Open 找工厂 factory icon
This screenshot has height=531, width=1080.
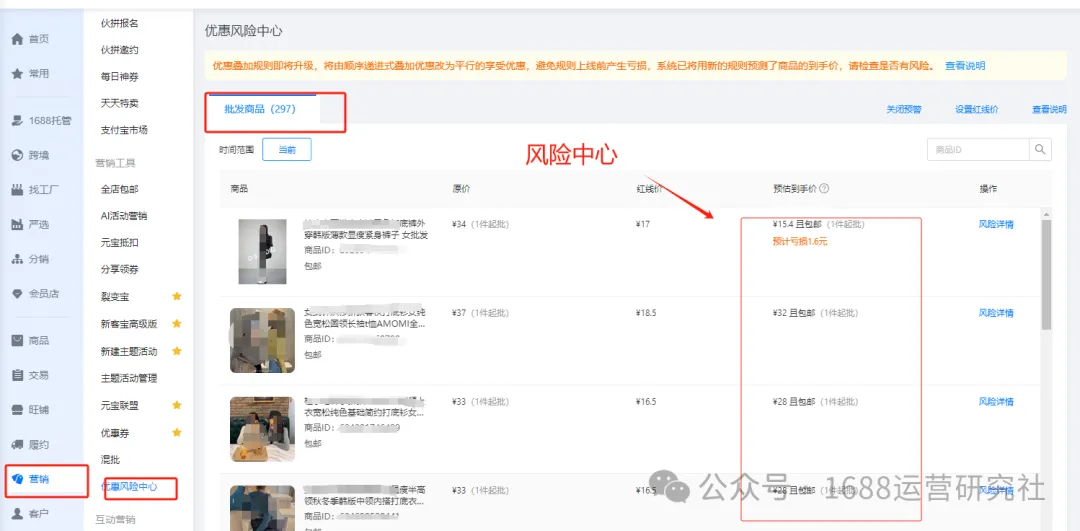point(17,189)
